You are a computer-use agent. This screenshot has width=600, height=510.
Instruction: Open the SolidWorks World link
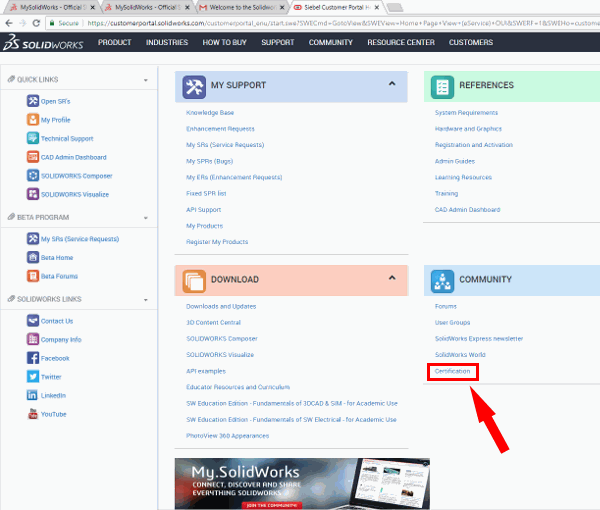click(x=460, y=355)
